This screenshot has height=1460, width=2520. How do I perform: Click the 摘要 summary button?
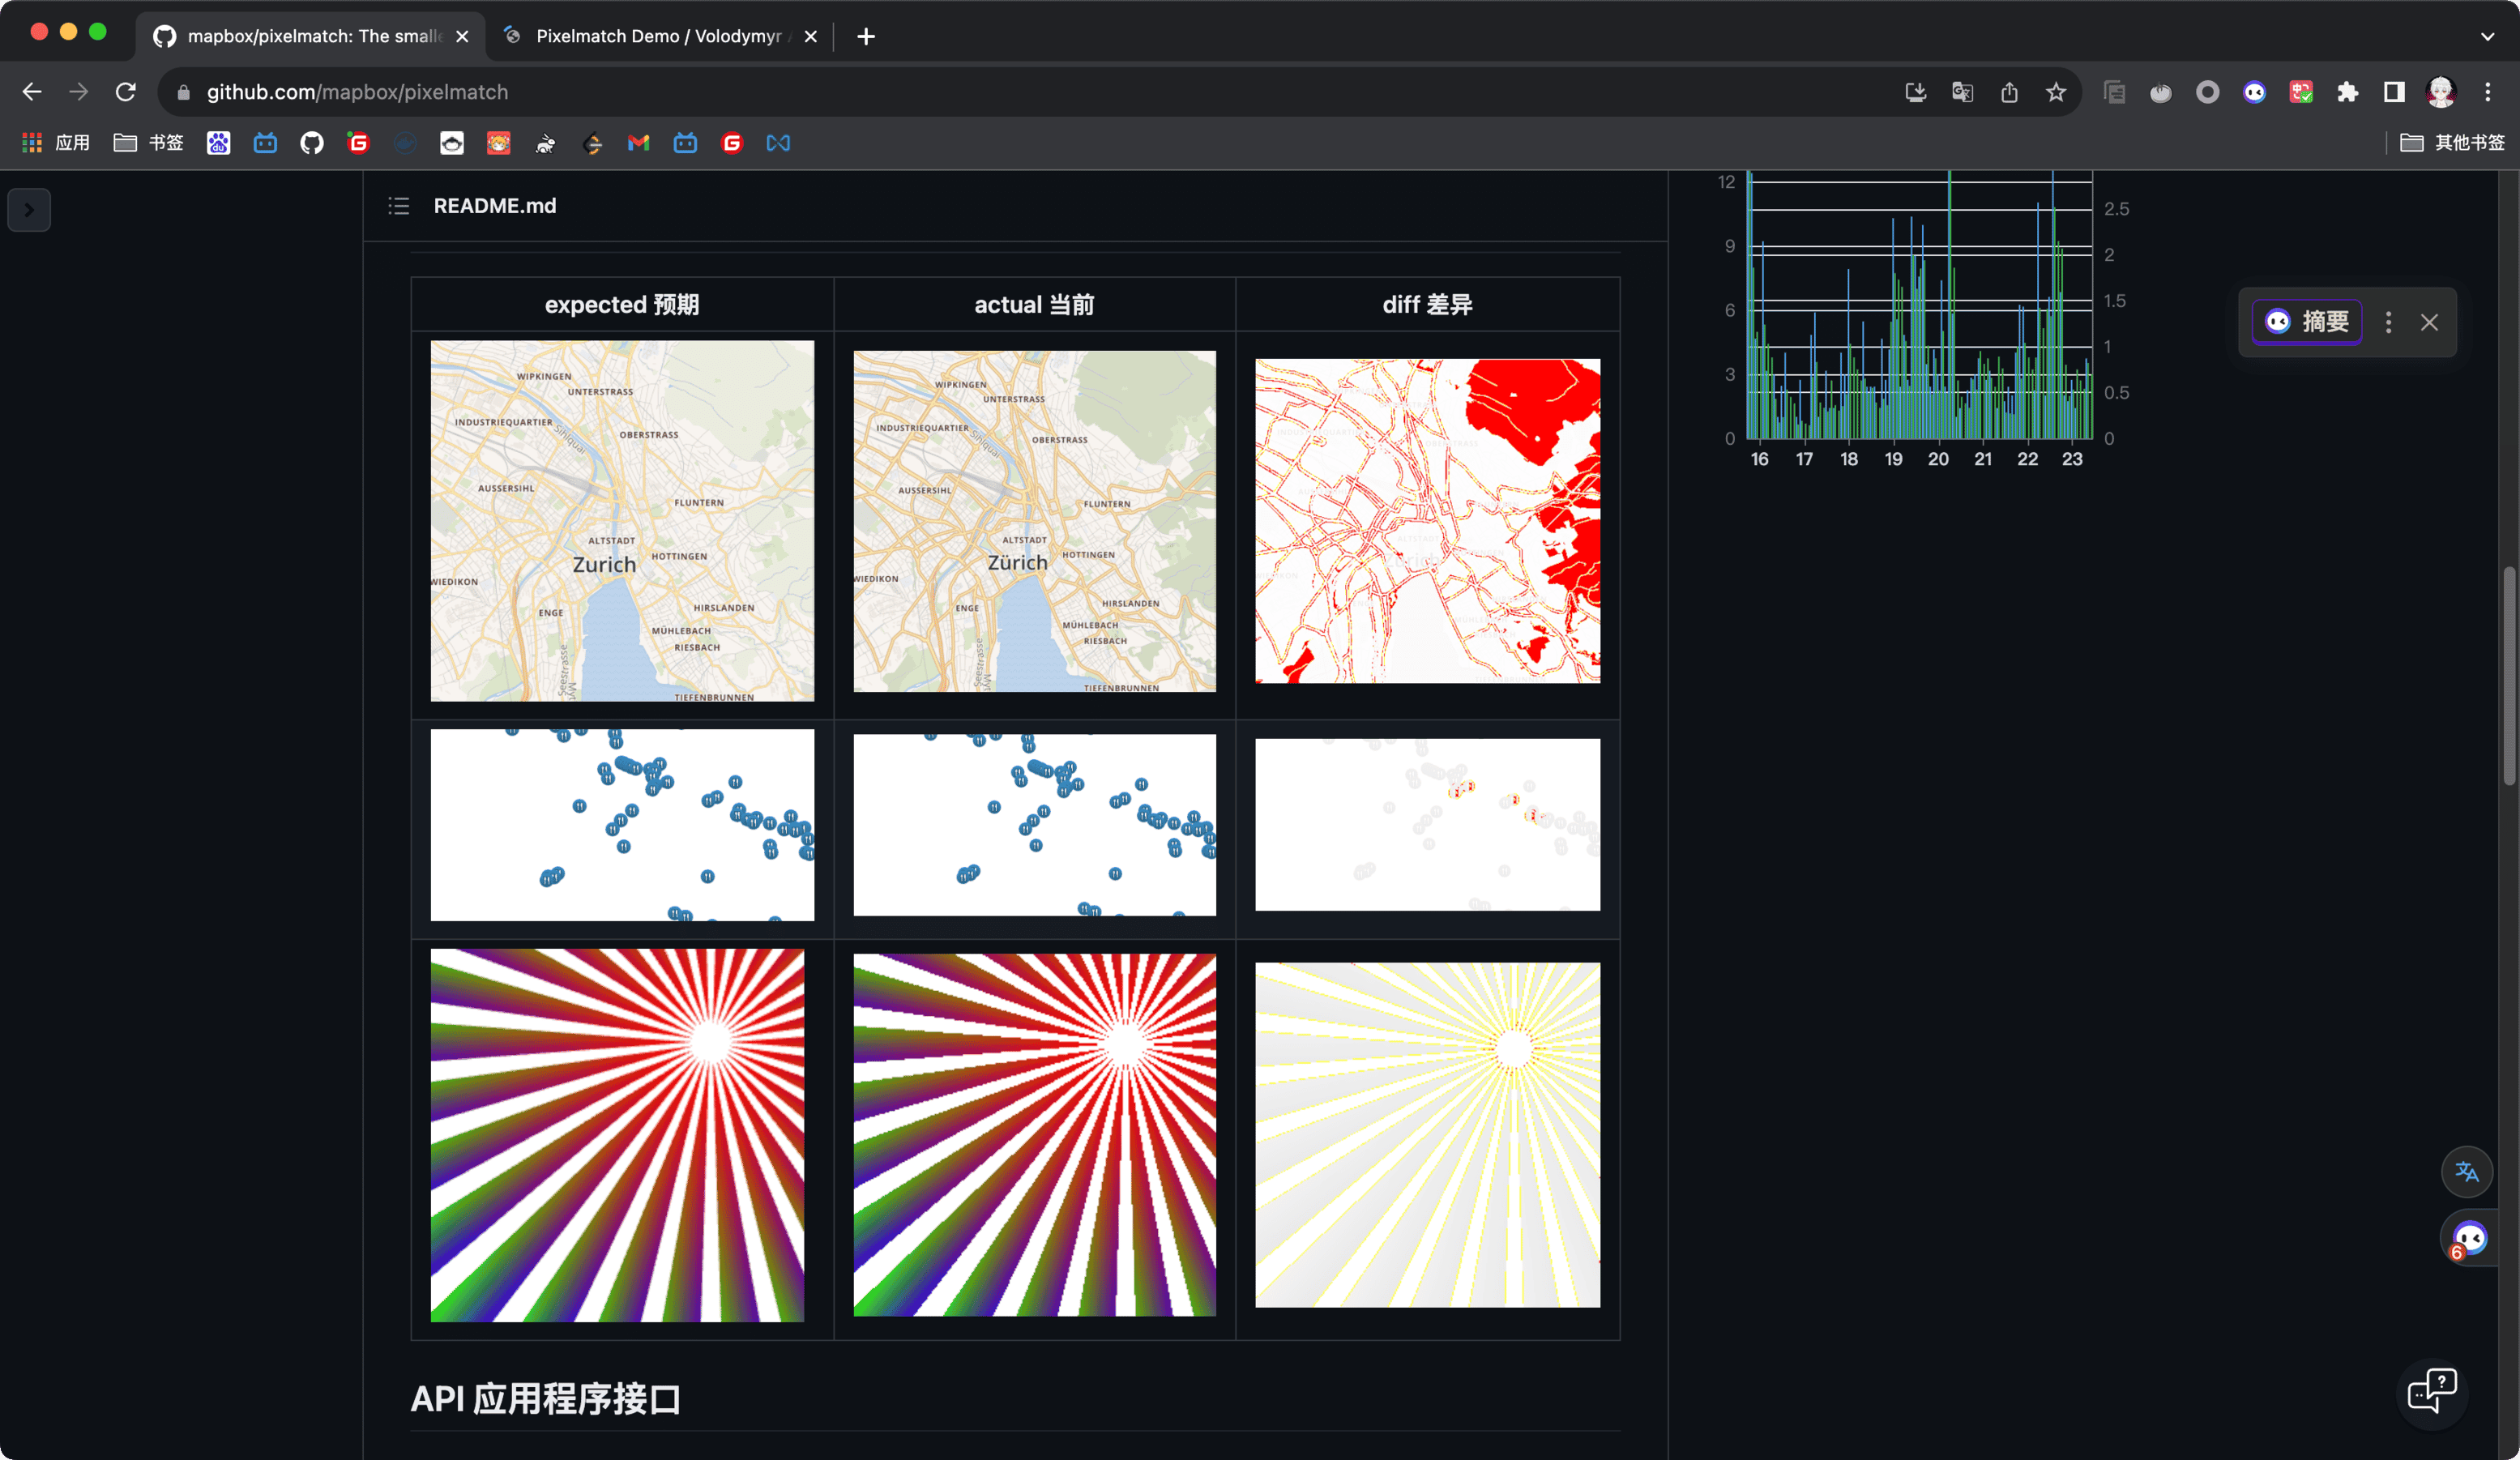tap(2307, 322)
